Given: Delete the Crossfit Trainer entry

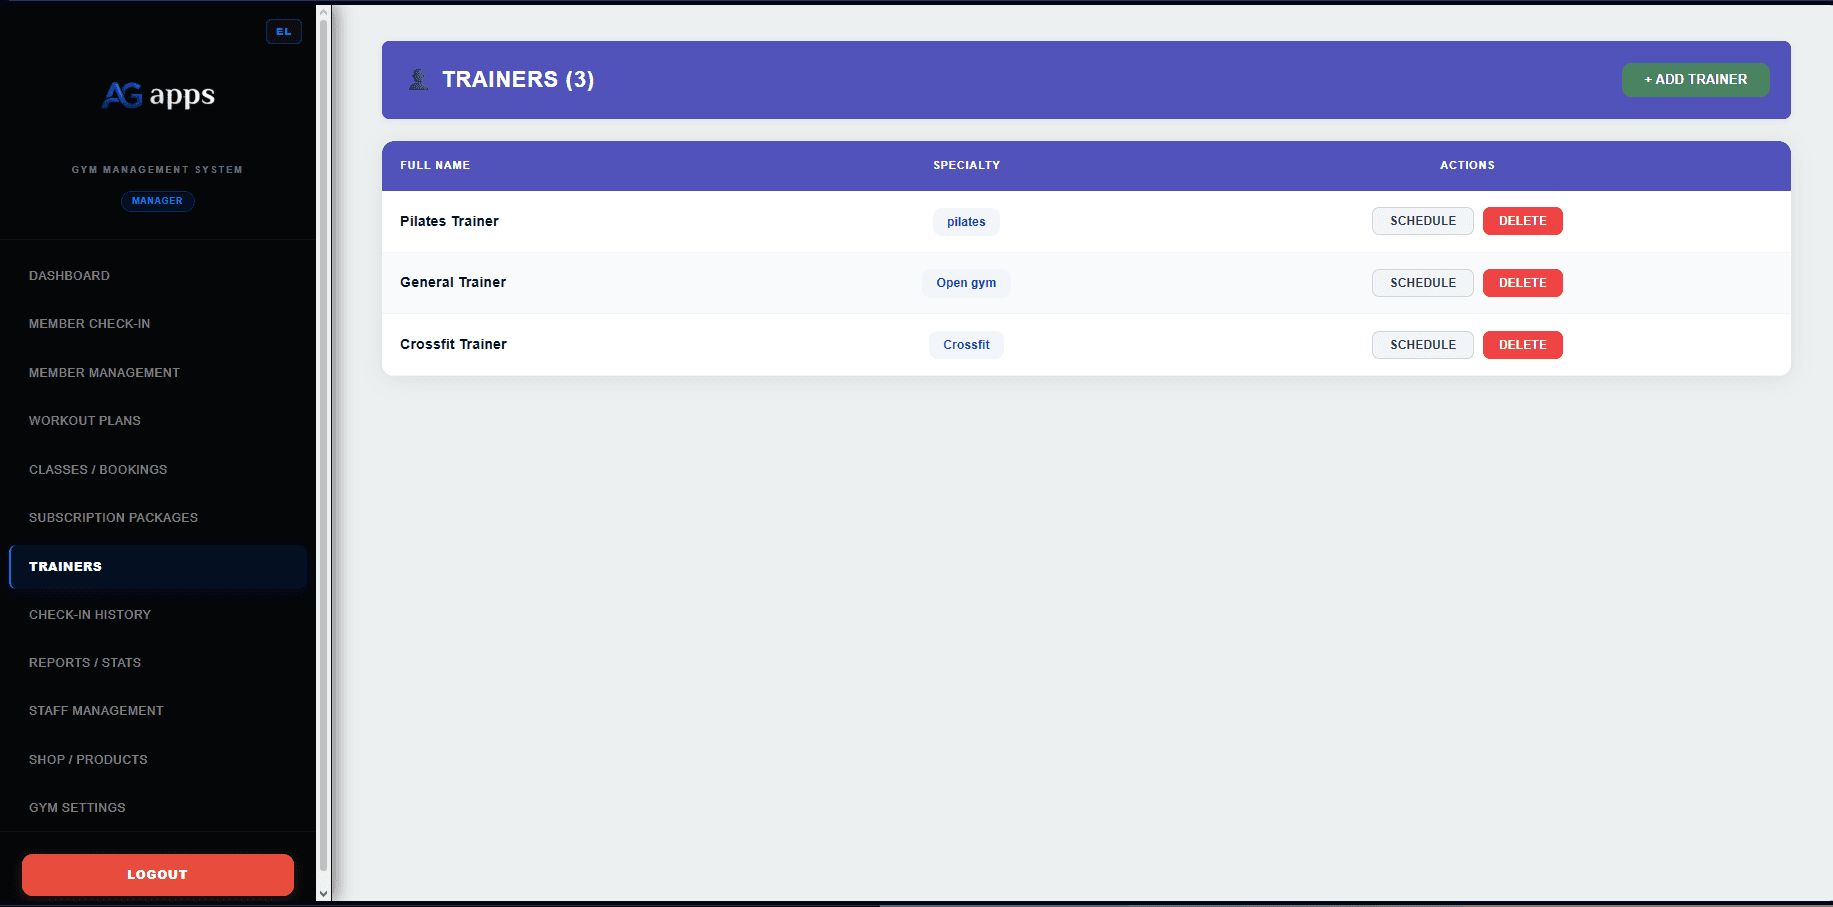Looking at the screenshot, I should click(x=1522, y=345).
